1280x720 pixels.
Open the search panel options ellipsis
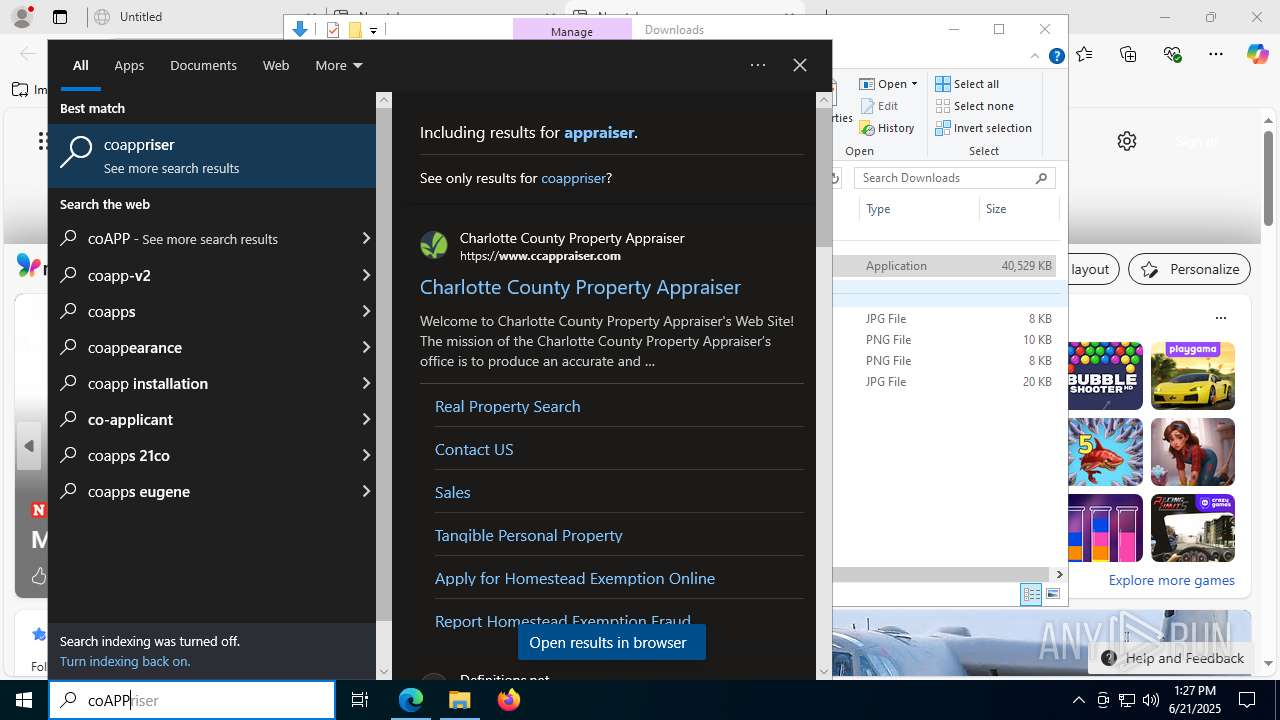pos(758,65)
